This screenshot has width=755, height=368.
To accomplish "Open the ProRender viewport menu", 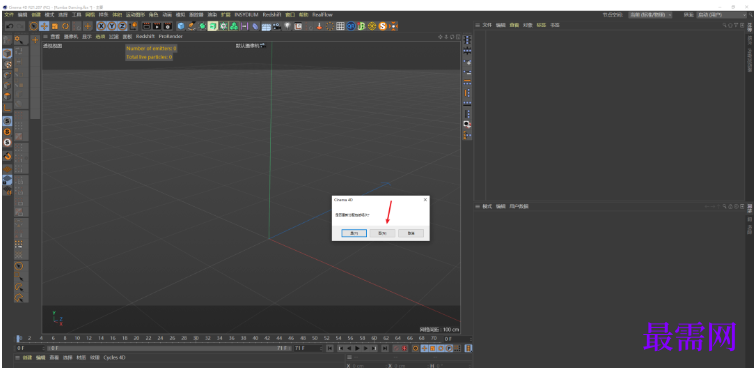I will point(170,37).
